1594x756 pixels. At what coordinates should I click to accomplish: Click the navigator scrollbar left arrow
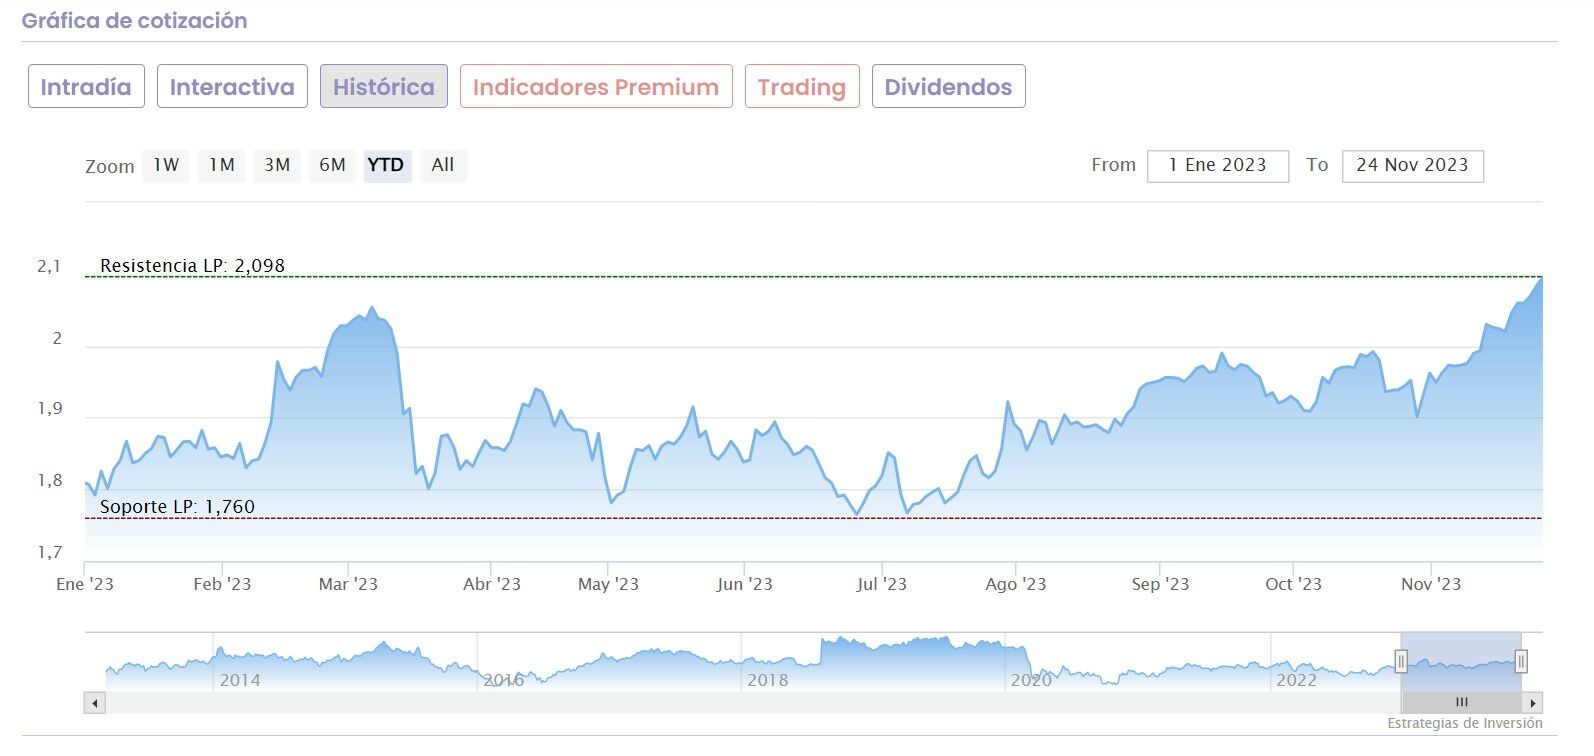[95, 703]
